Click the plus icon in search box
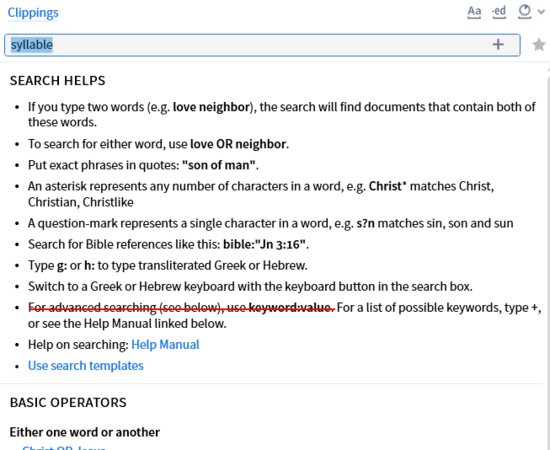The height and width of the screenshot is (450, 550). [x=498, y=45]
